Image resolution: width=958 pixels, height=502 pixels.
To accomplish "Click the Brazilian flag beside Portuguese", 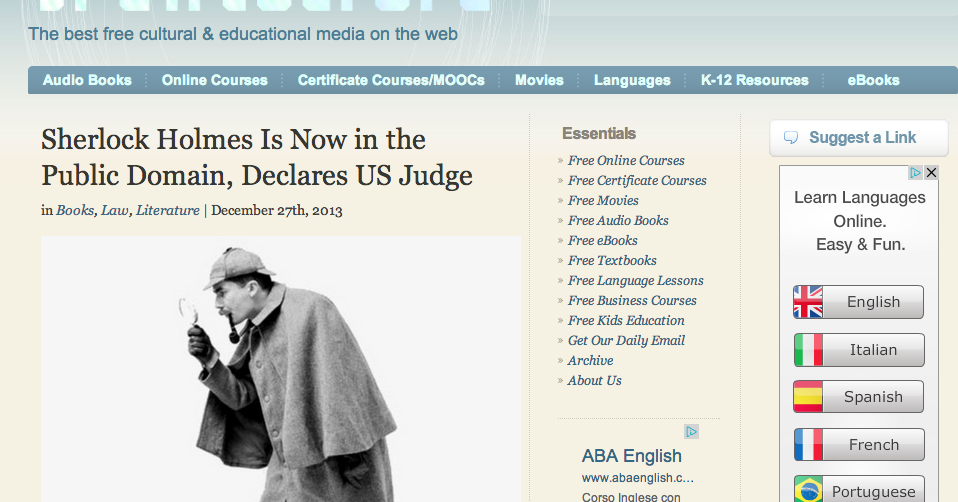I will pos(808,489).
